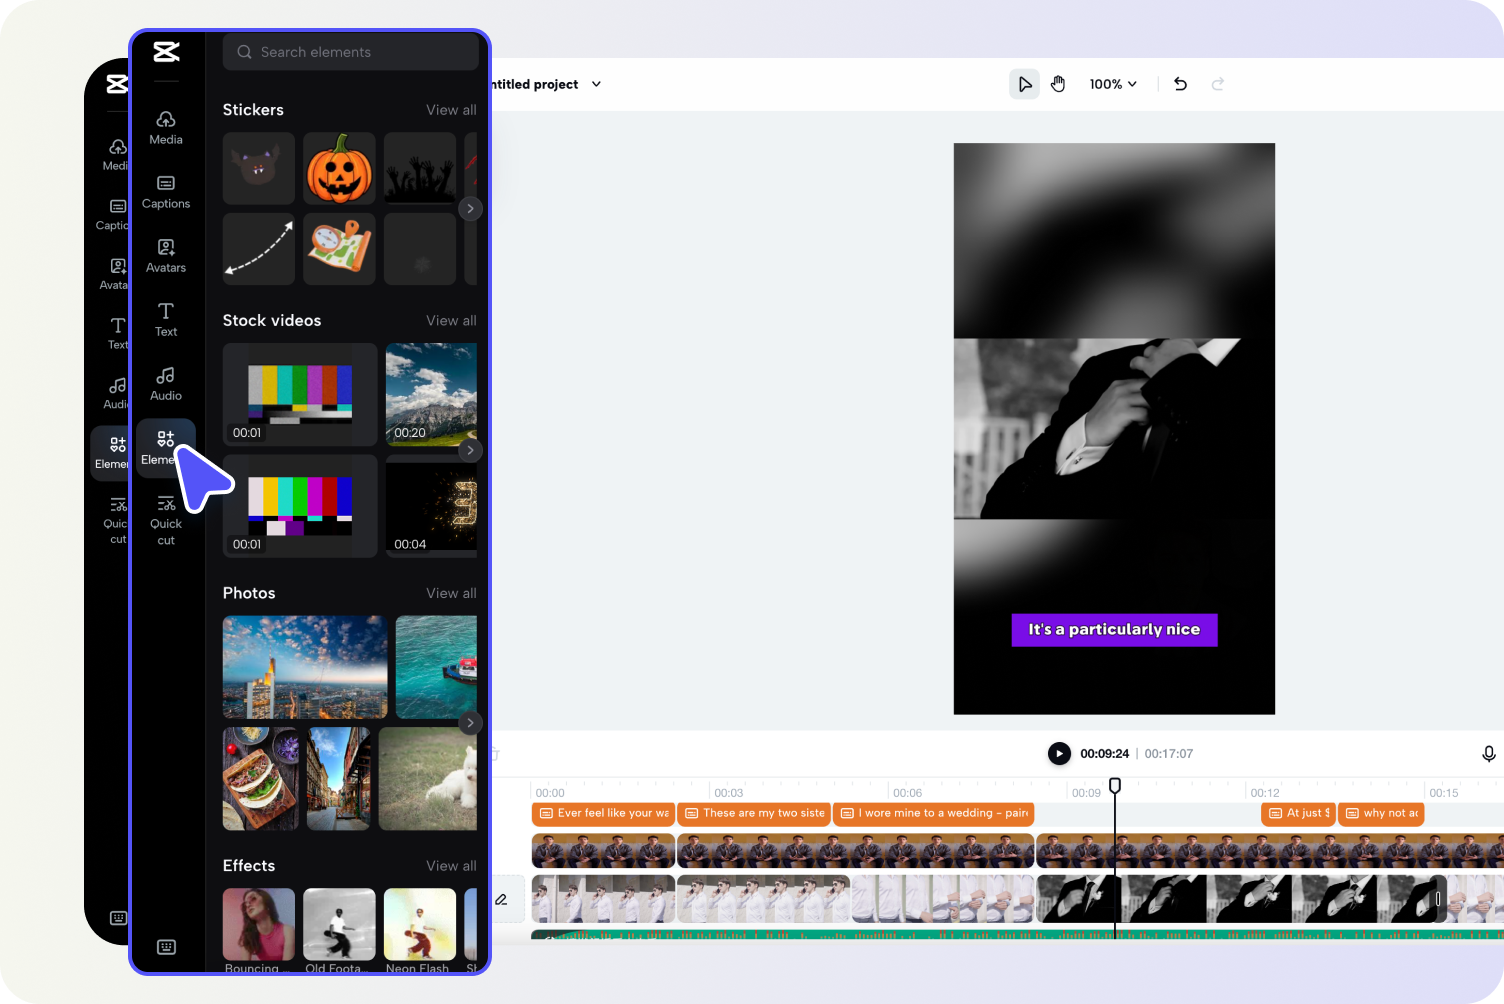The image size is (1504, 1004).
Task: Open the 100% zoom level dropdown
Action: click(x=1113, y=84)
